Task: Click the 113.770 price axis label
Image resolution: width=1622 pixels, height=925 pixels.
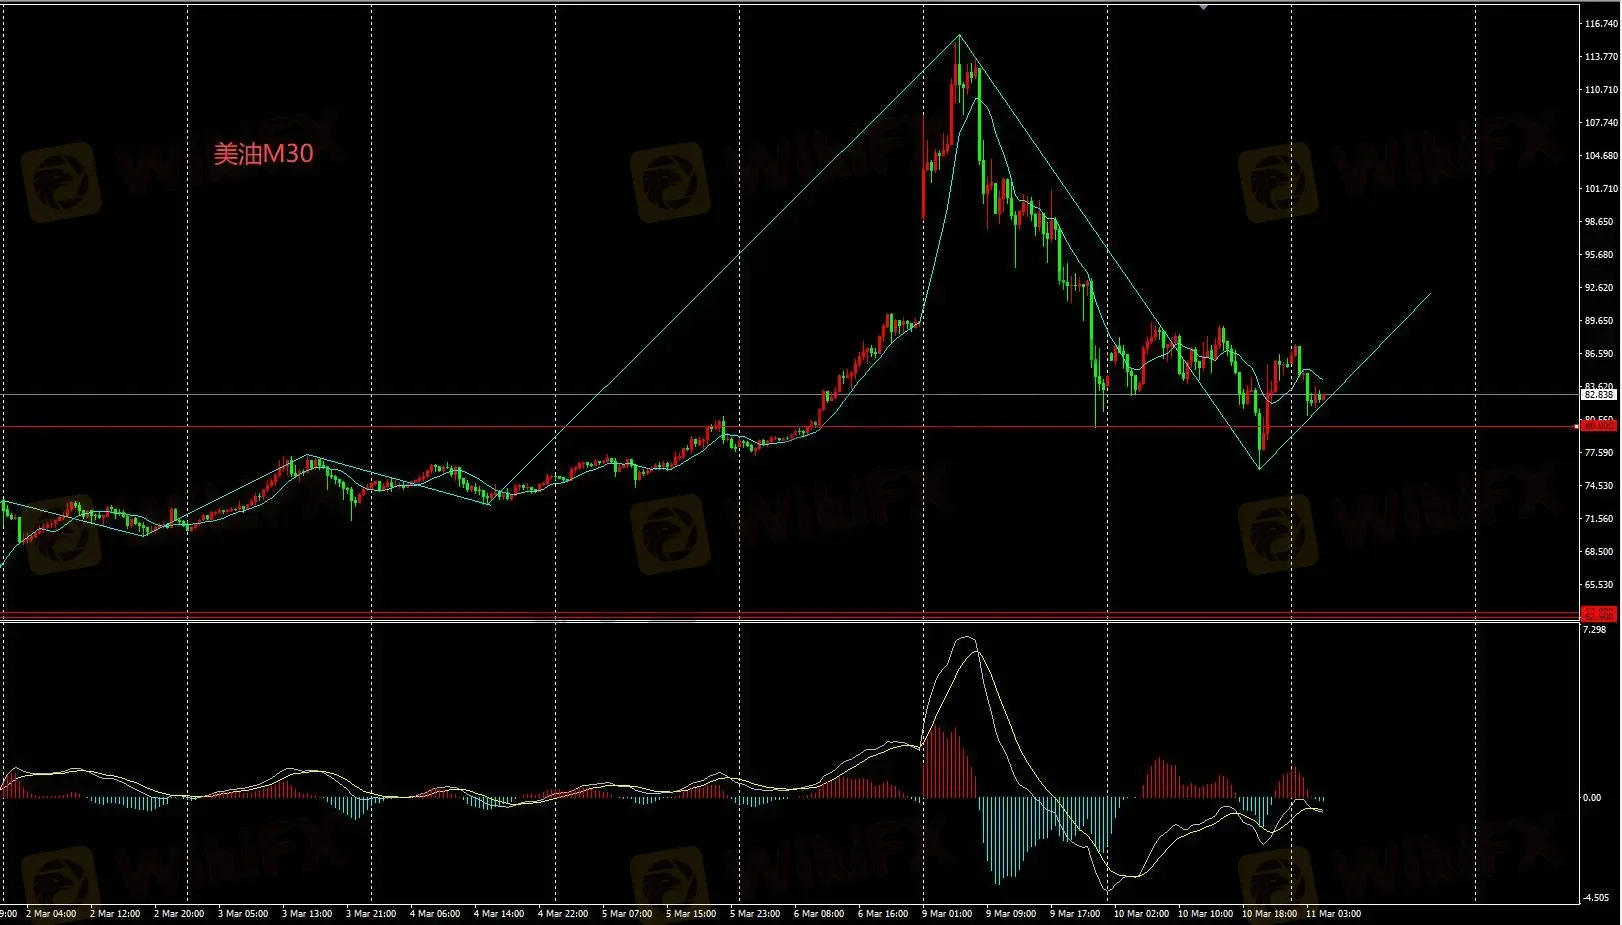Action: [x=1601, y=57]
